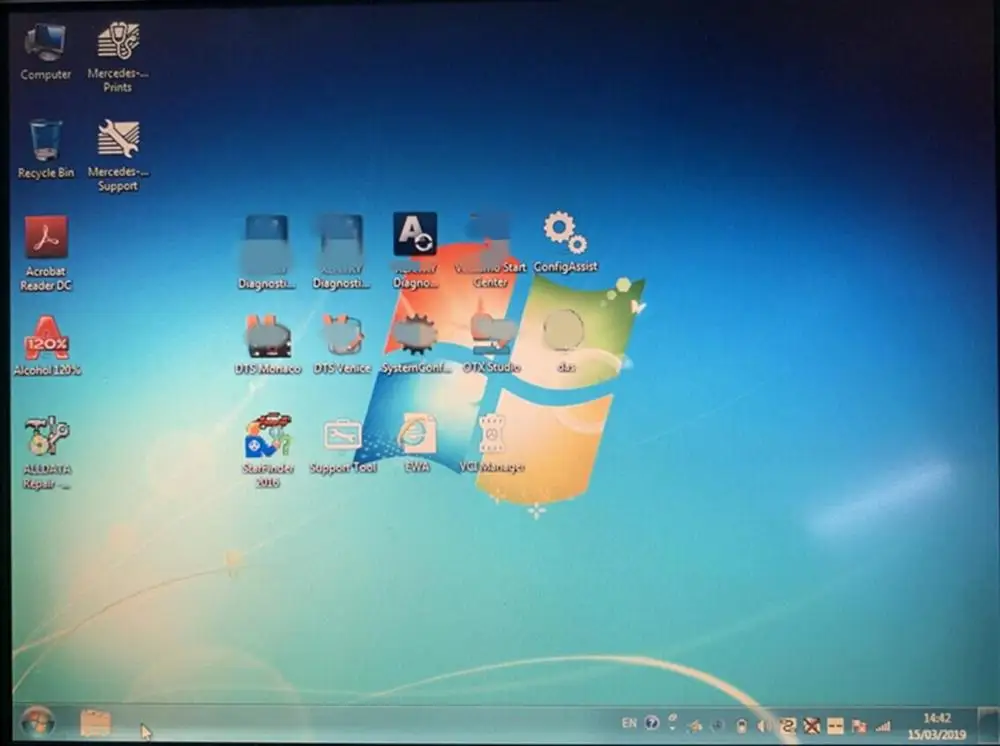Image resolution: width=1000 pixels, height=746 pixels.
Task: Open the ALLDATA Repair shortcut
Action: (47, 453)
